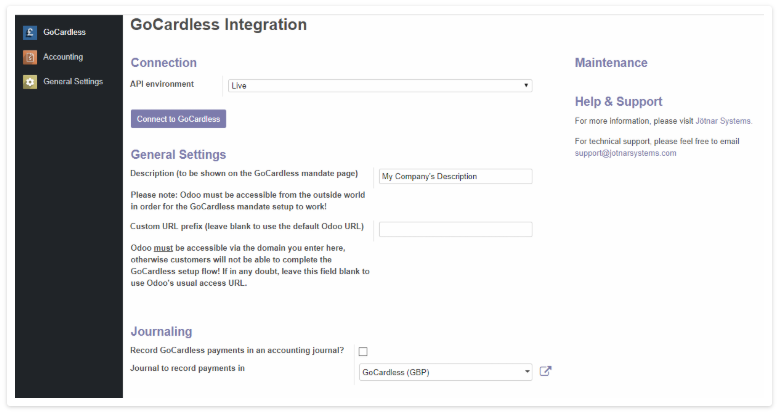Click the arrow on the Live environment selector
The image size is (778, 412).
(x=526, y=85)
